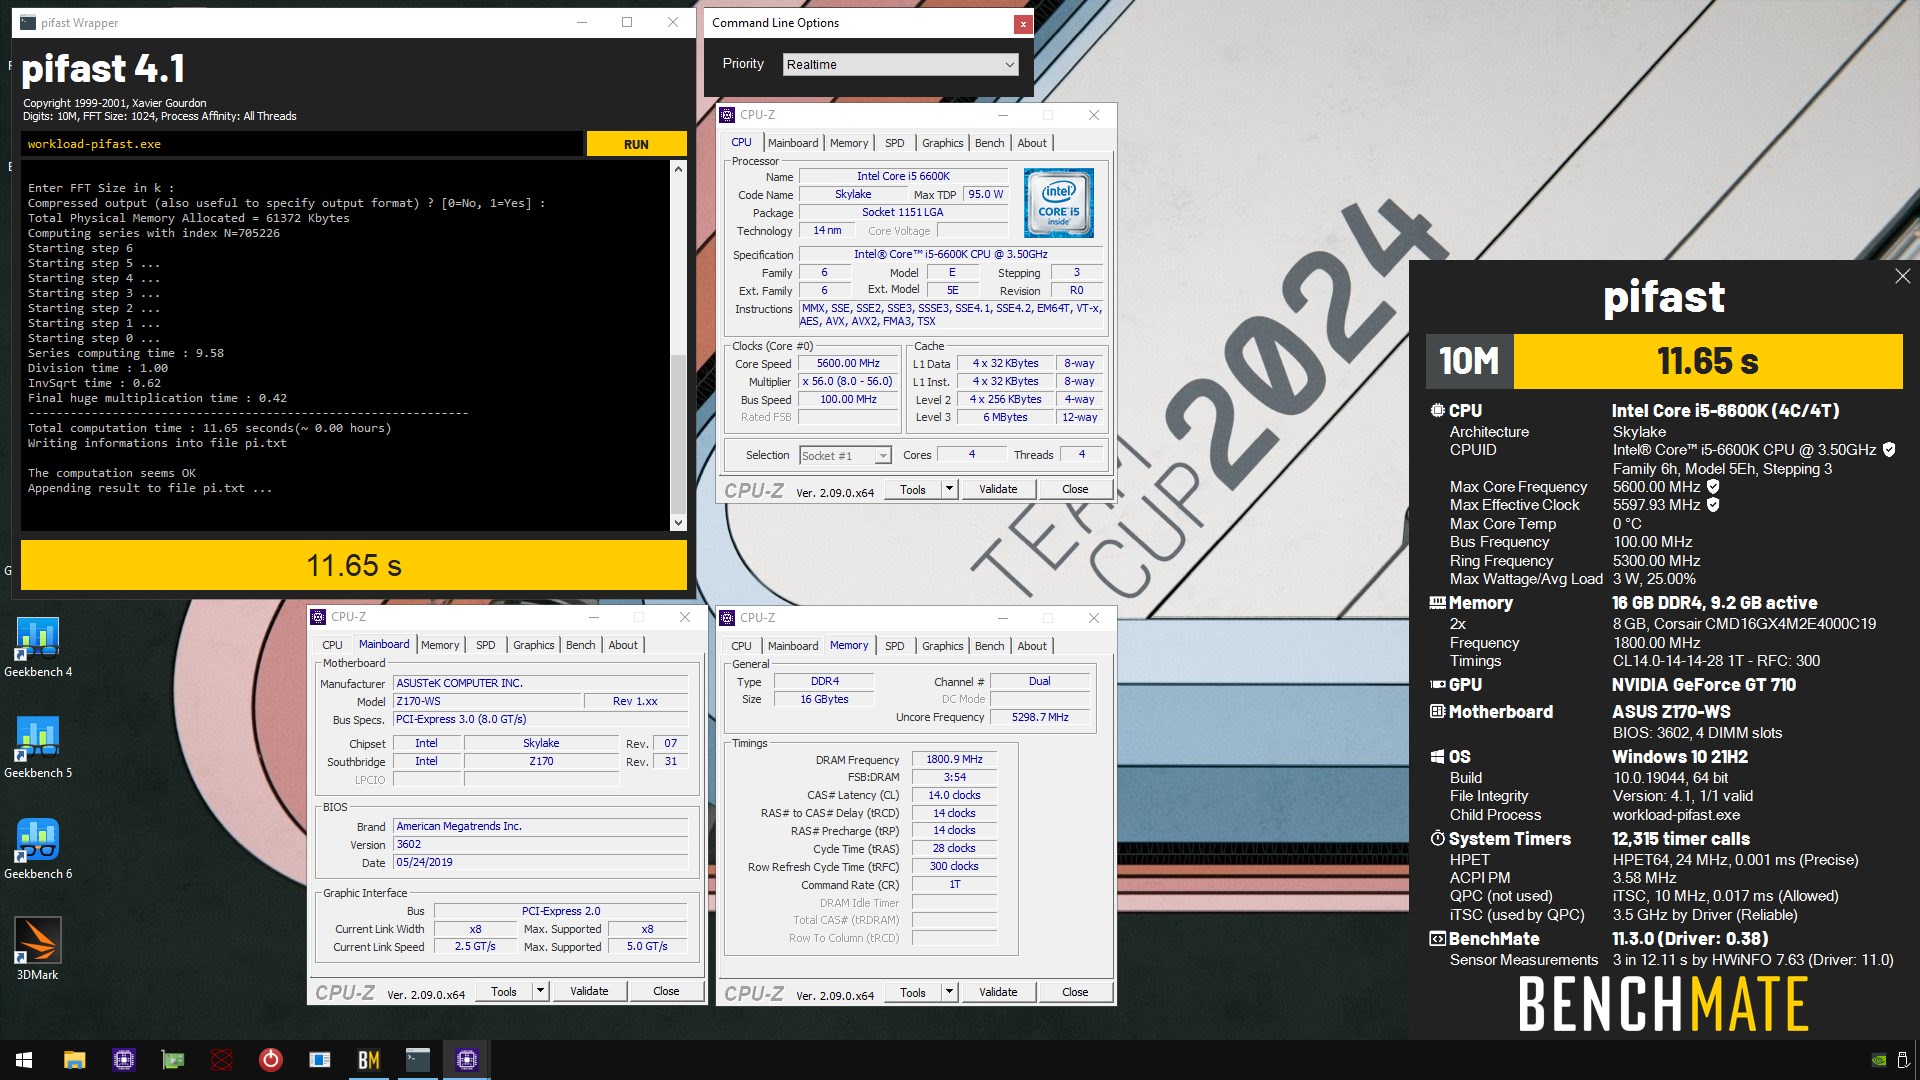Open Bench tab in CPU-Z CPU window
The image size is (1920, 1080).
(x=989, y=143)
